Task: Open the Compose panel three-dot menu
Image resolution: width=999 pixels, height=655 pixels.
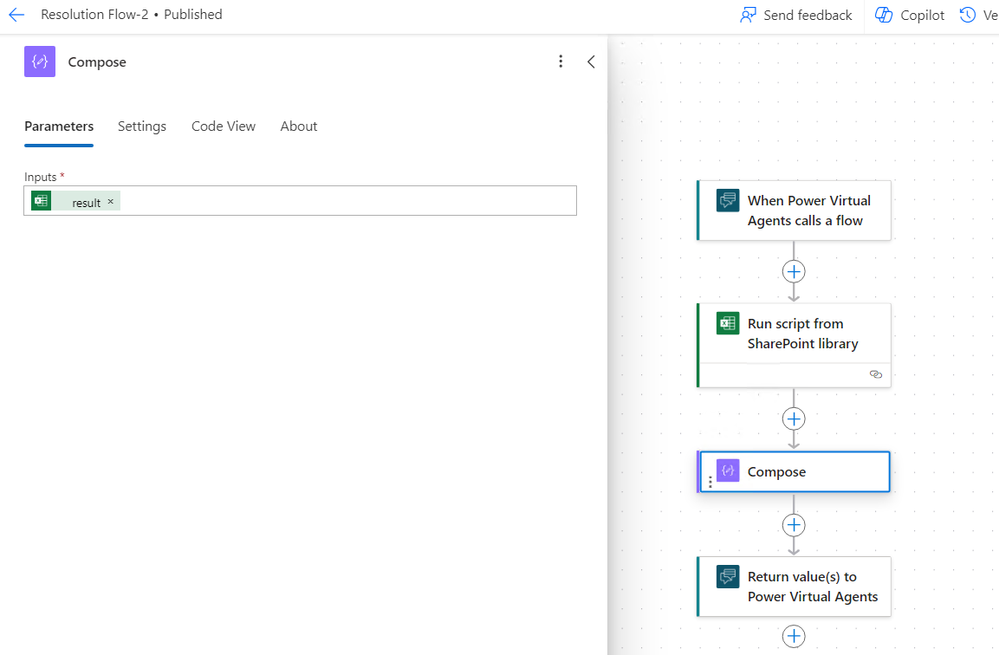Action: 560,62
